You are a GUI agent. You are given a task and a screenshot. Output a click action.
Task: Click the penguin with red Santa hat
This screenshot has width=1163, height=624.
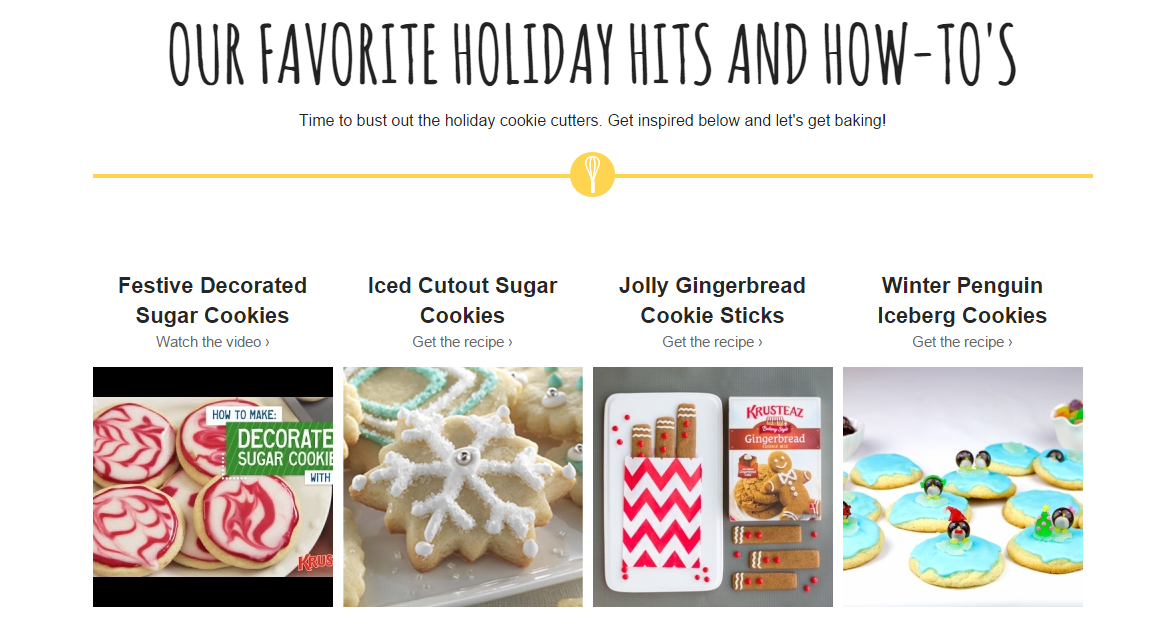[x=958, y=524]
